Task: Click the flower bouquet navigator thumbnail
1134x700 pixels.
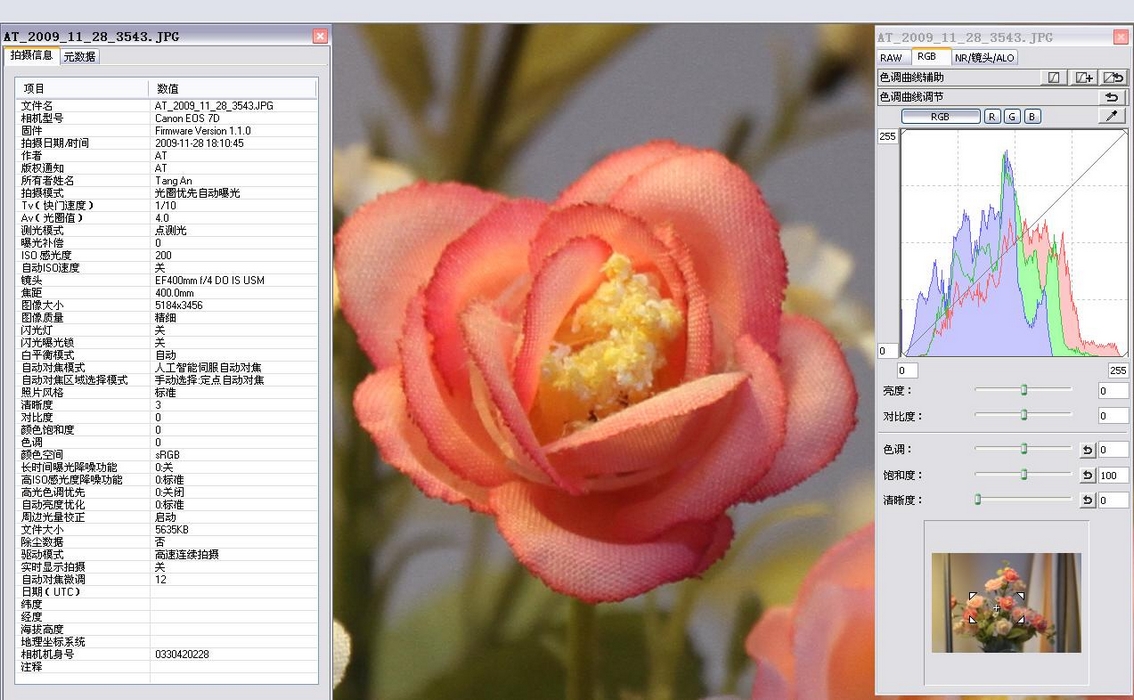Action: 1006,602
